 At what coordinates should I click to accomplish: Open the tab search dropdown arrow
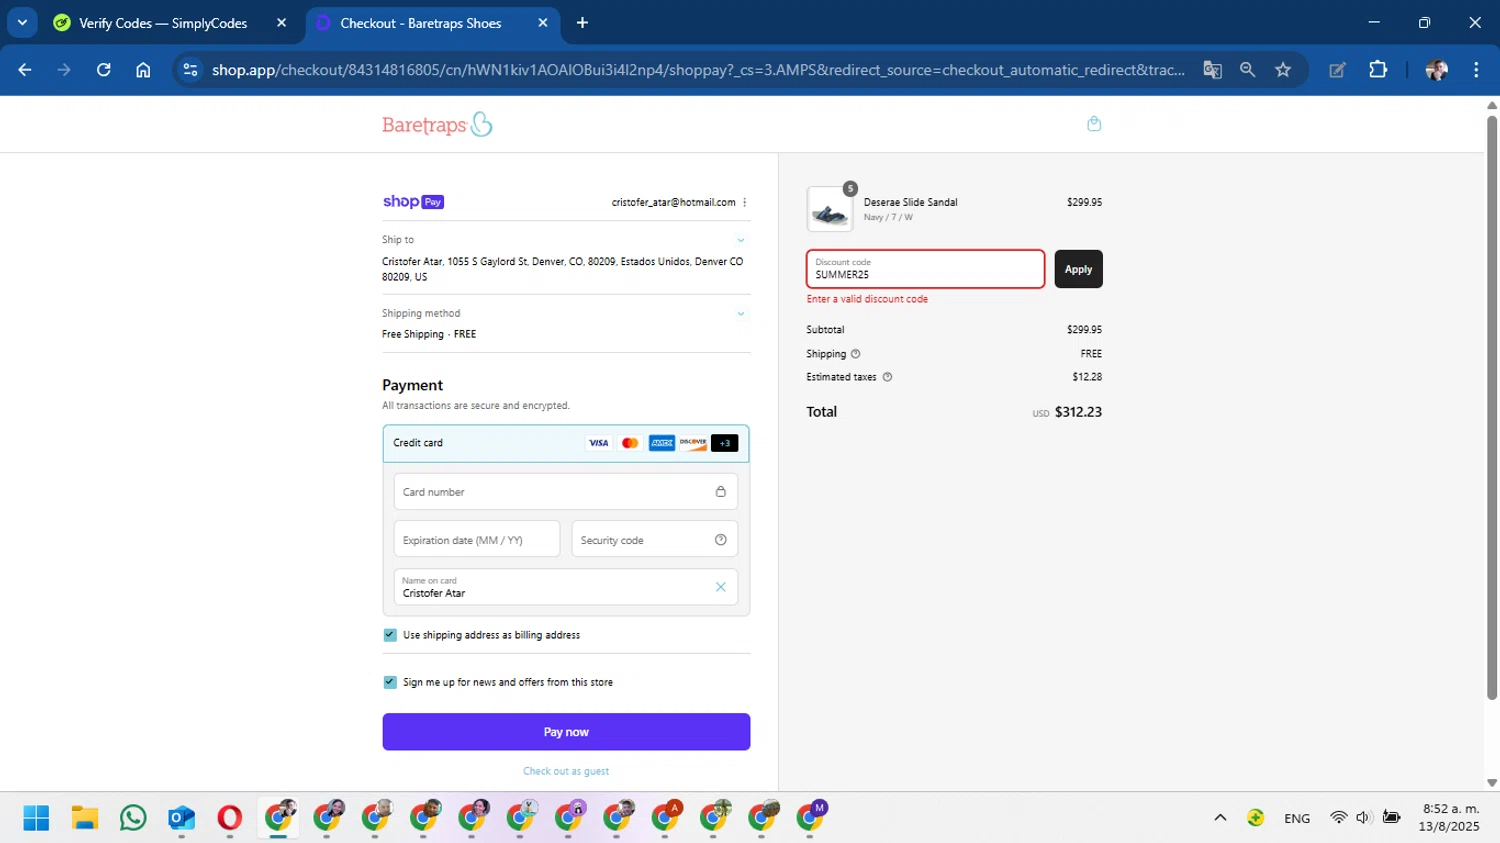(x=22, y=22)
